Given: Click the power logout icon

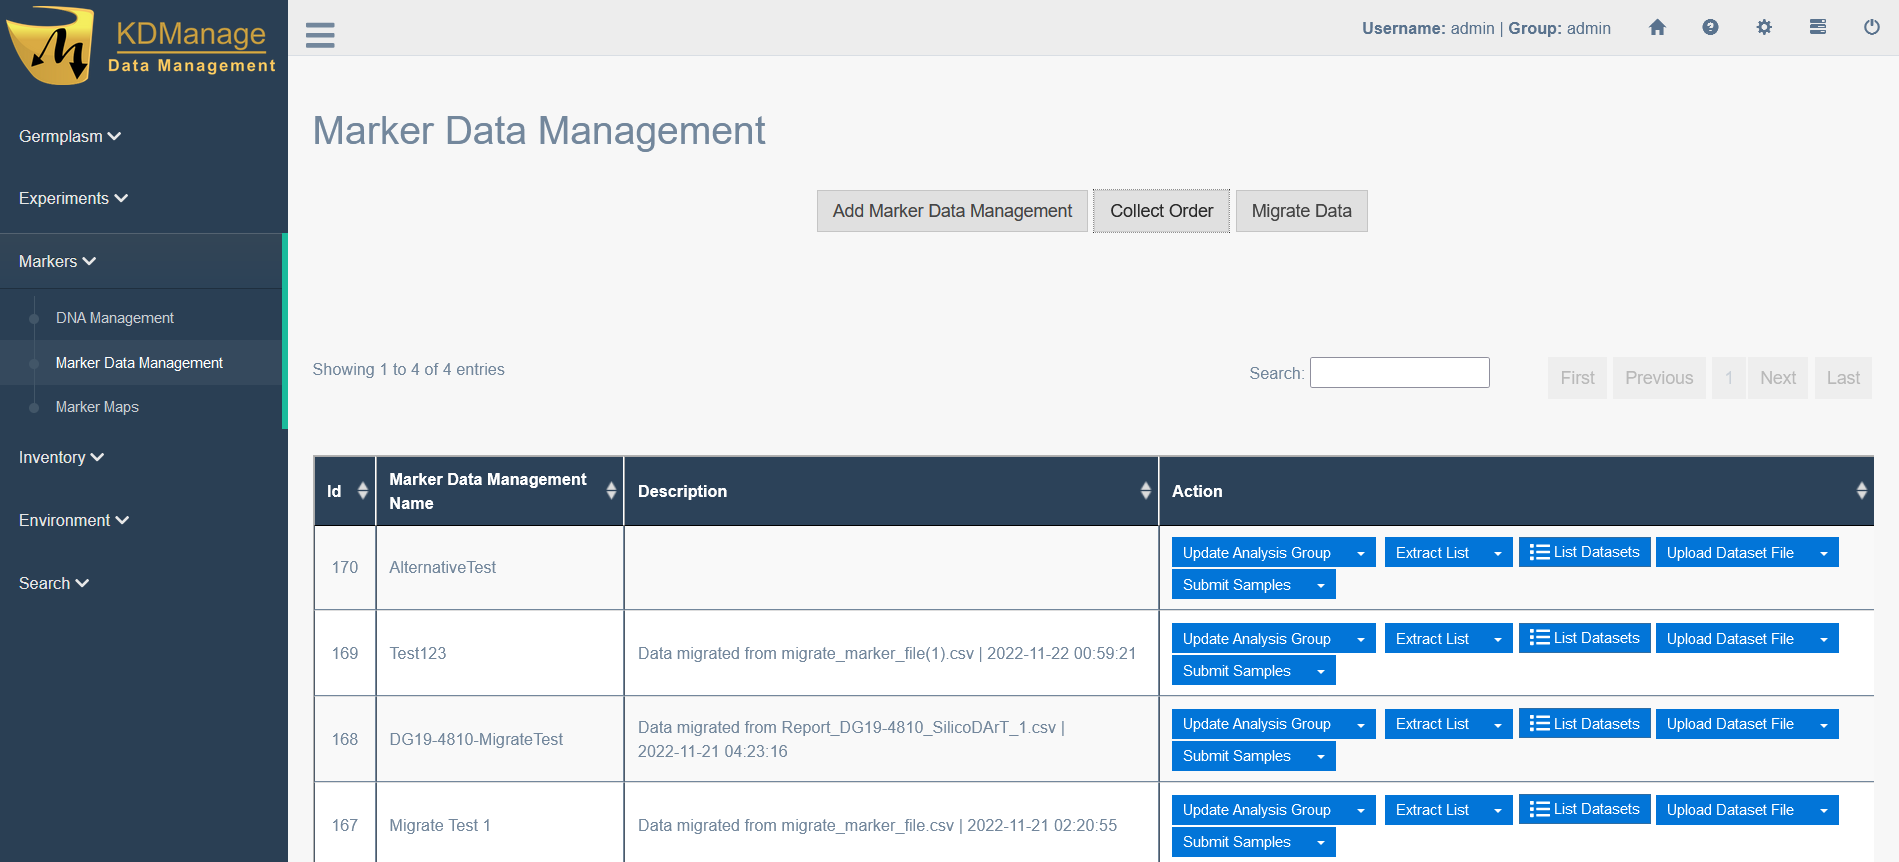Looking at the screenshot, I should (1871, 28).
